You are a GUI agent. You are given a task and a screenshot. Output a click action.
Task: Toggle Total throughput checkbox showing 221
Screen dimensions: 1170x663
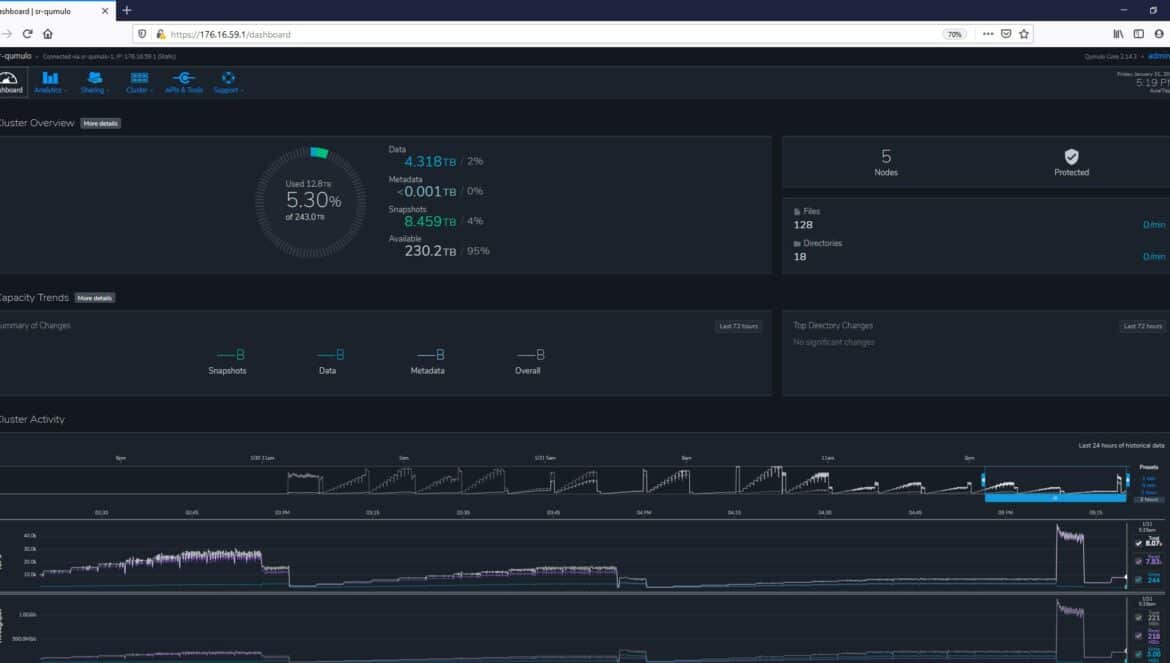[x=1139, y=618]
